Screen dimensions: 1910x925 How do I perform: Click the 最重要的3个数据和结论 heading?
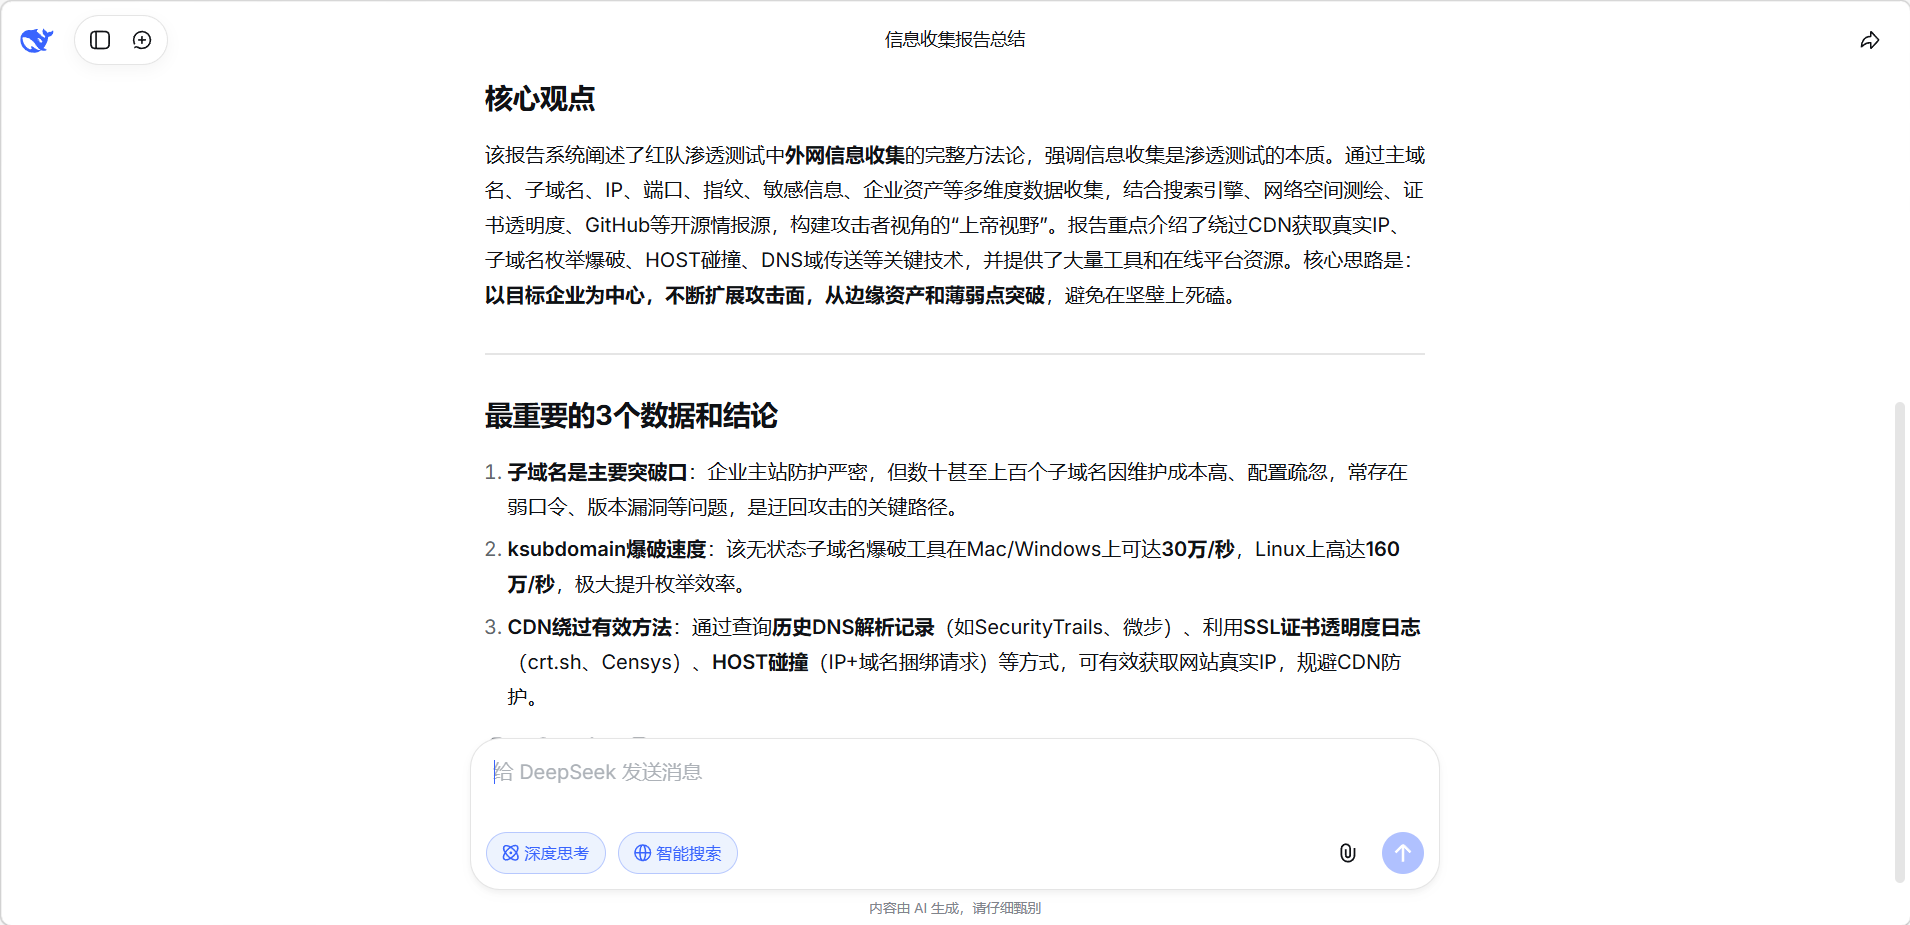(631, 416)
